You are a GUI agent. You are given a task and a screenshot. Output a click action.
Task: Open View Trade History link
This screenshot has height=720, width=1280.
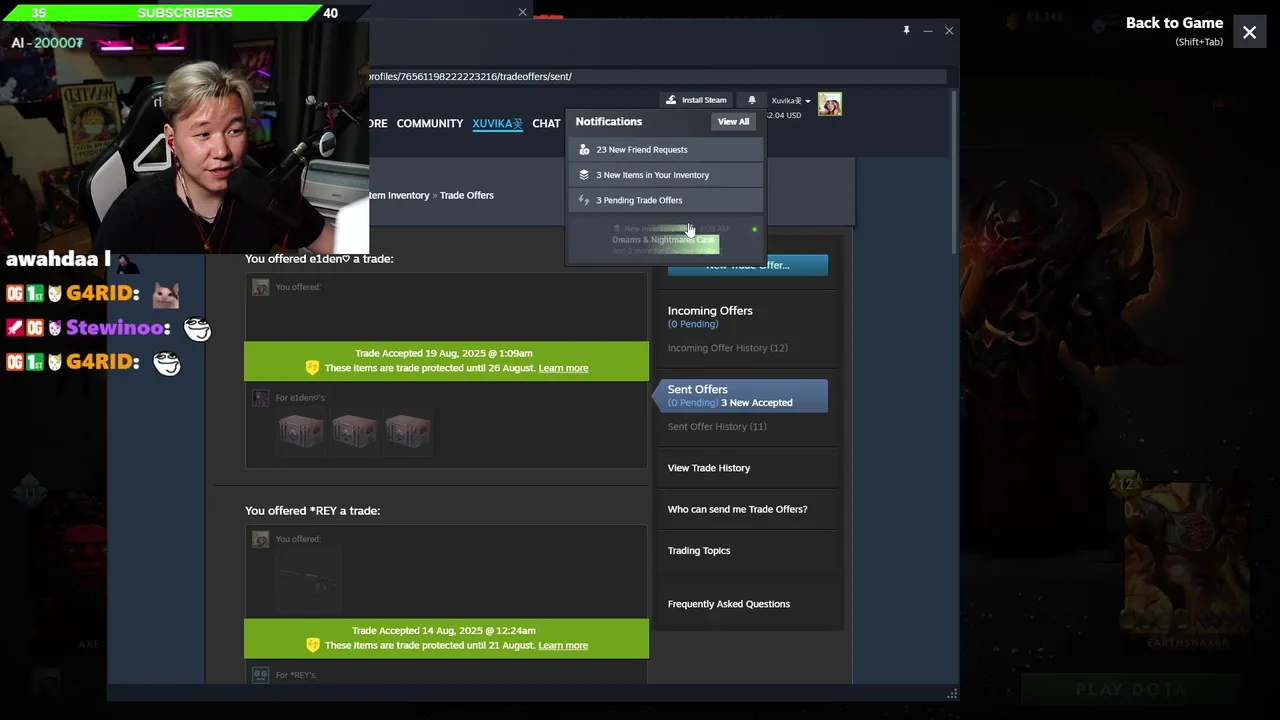tap(708, 468)
